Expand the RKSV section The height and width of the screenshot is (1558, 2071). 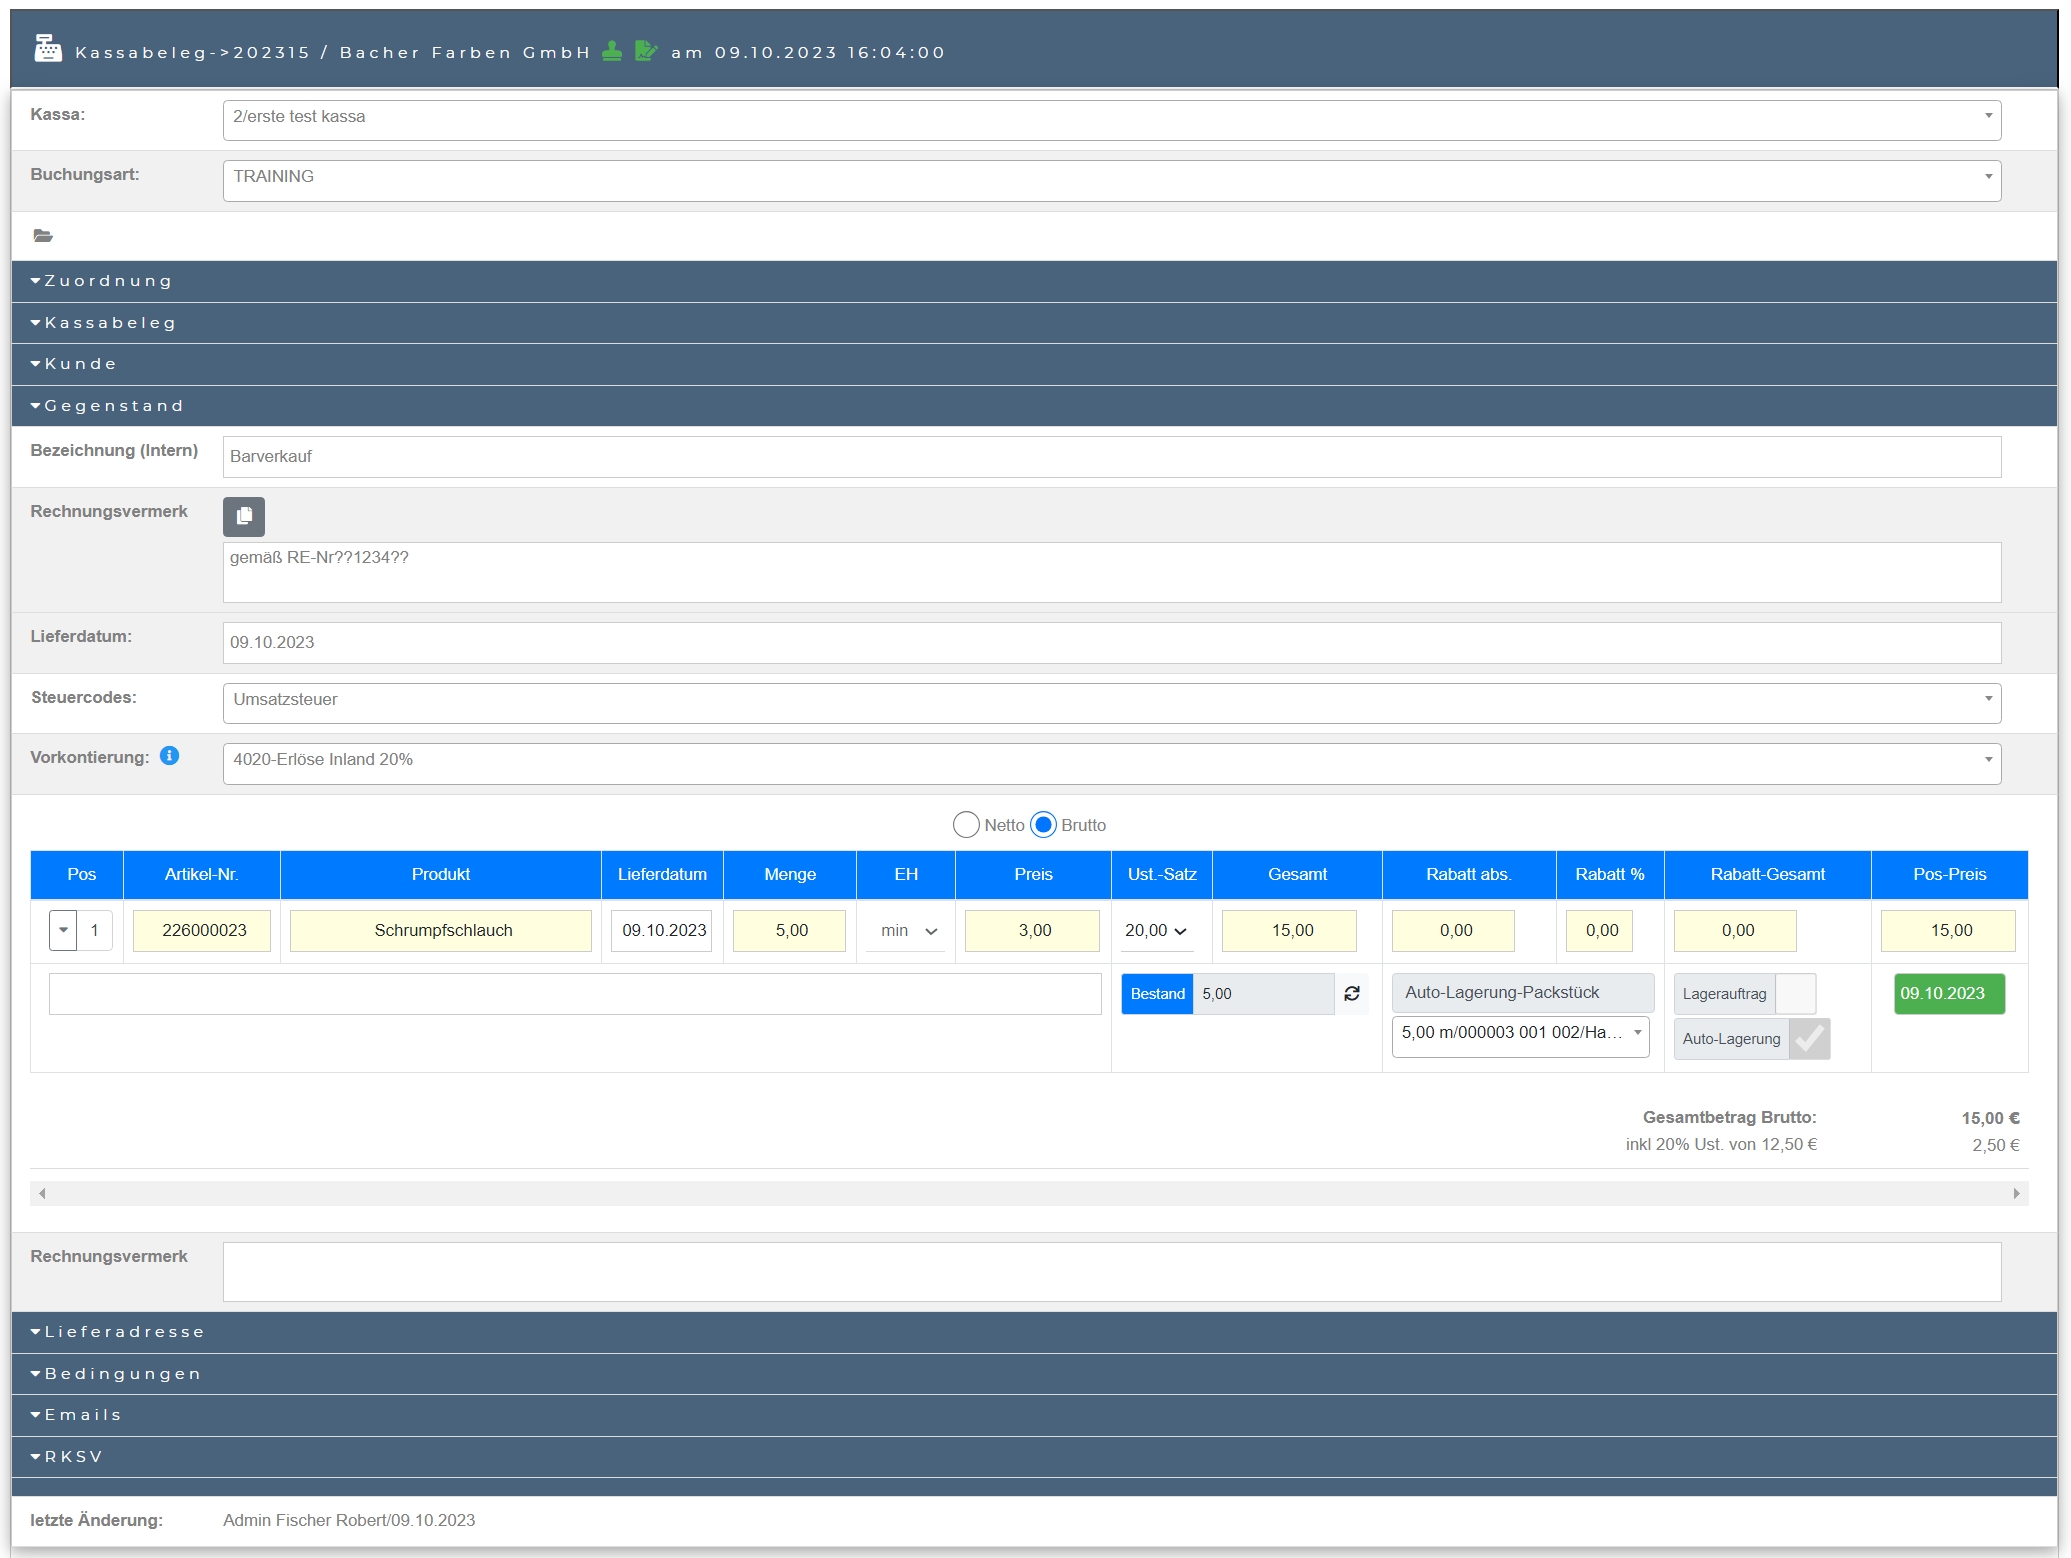(x=73, y=1456)
